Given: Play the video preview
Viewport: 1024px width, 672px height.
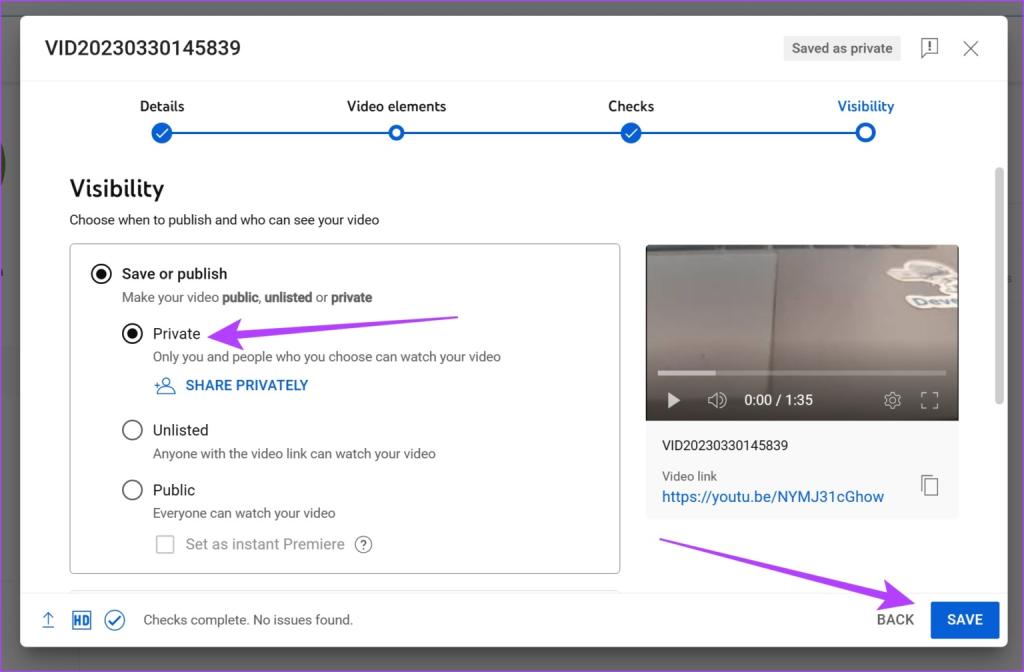Looking at the screenshot, I should coord(673,400).
